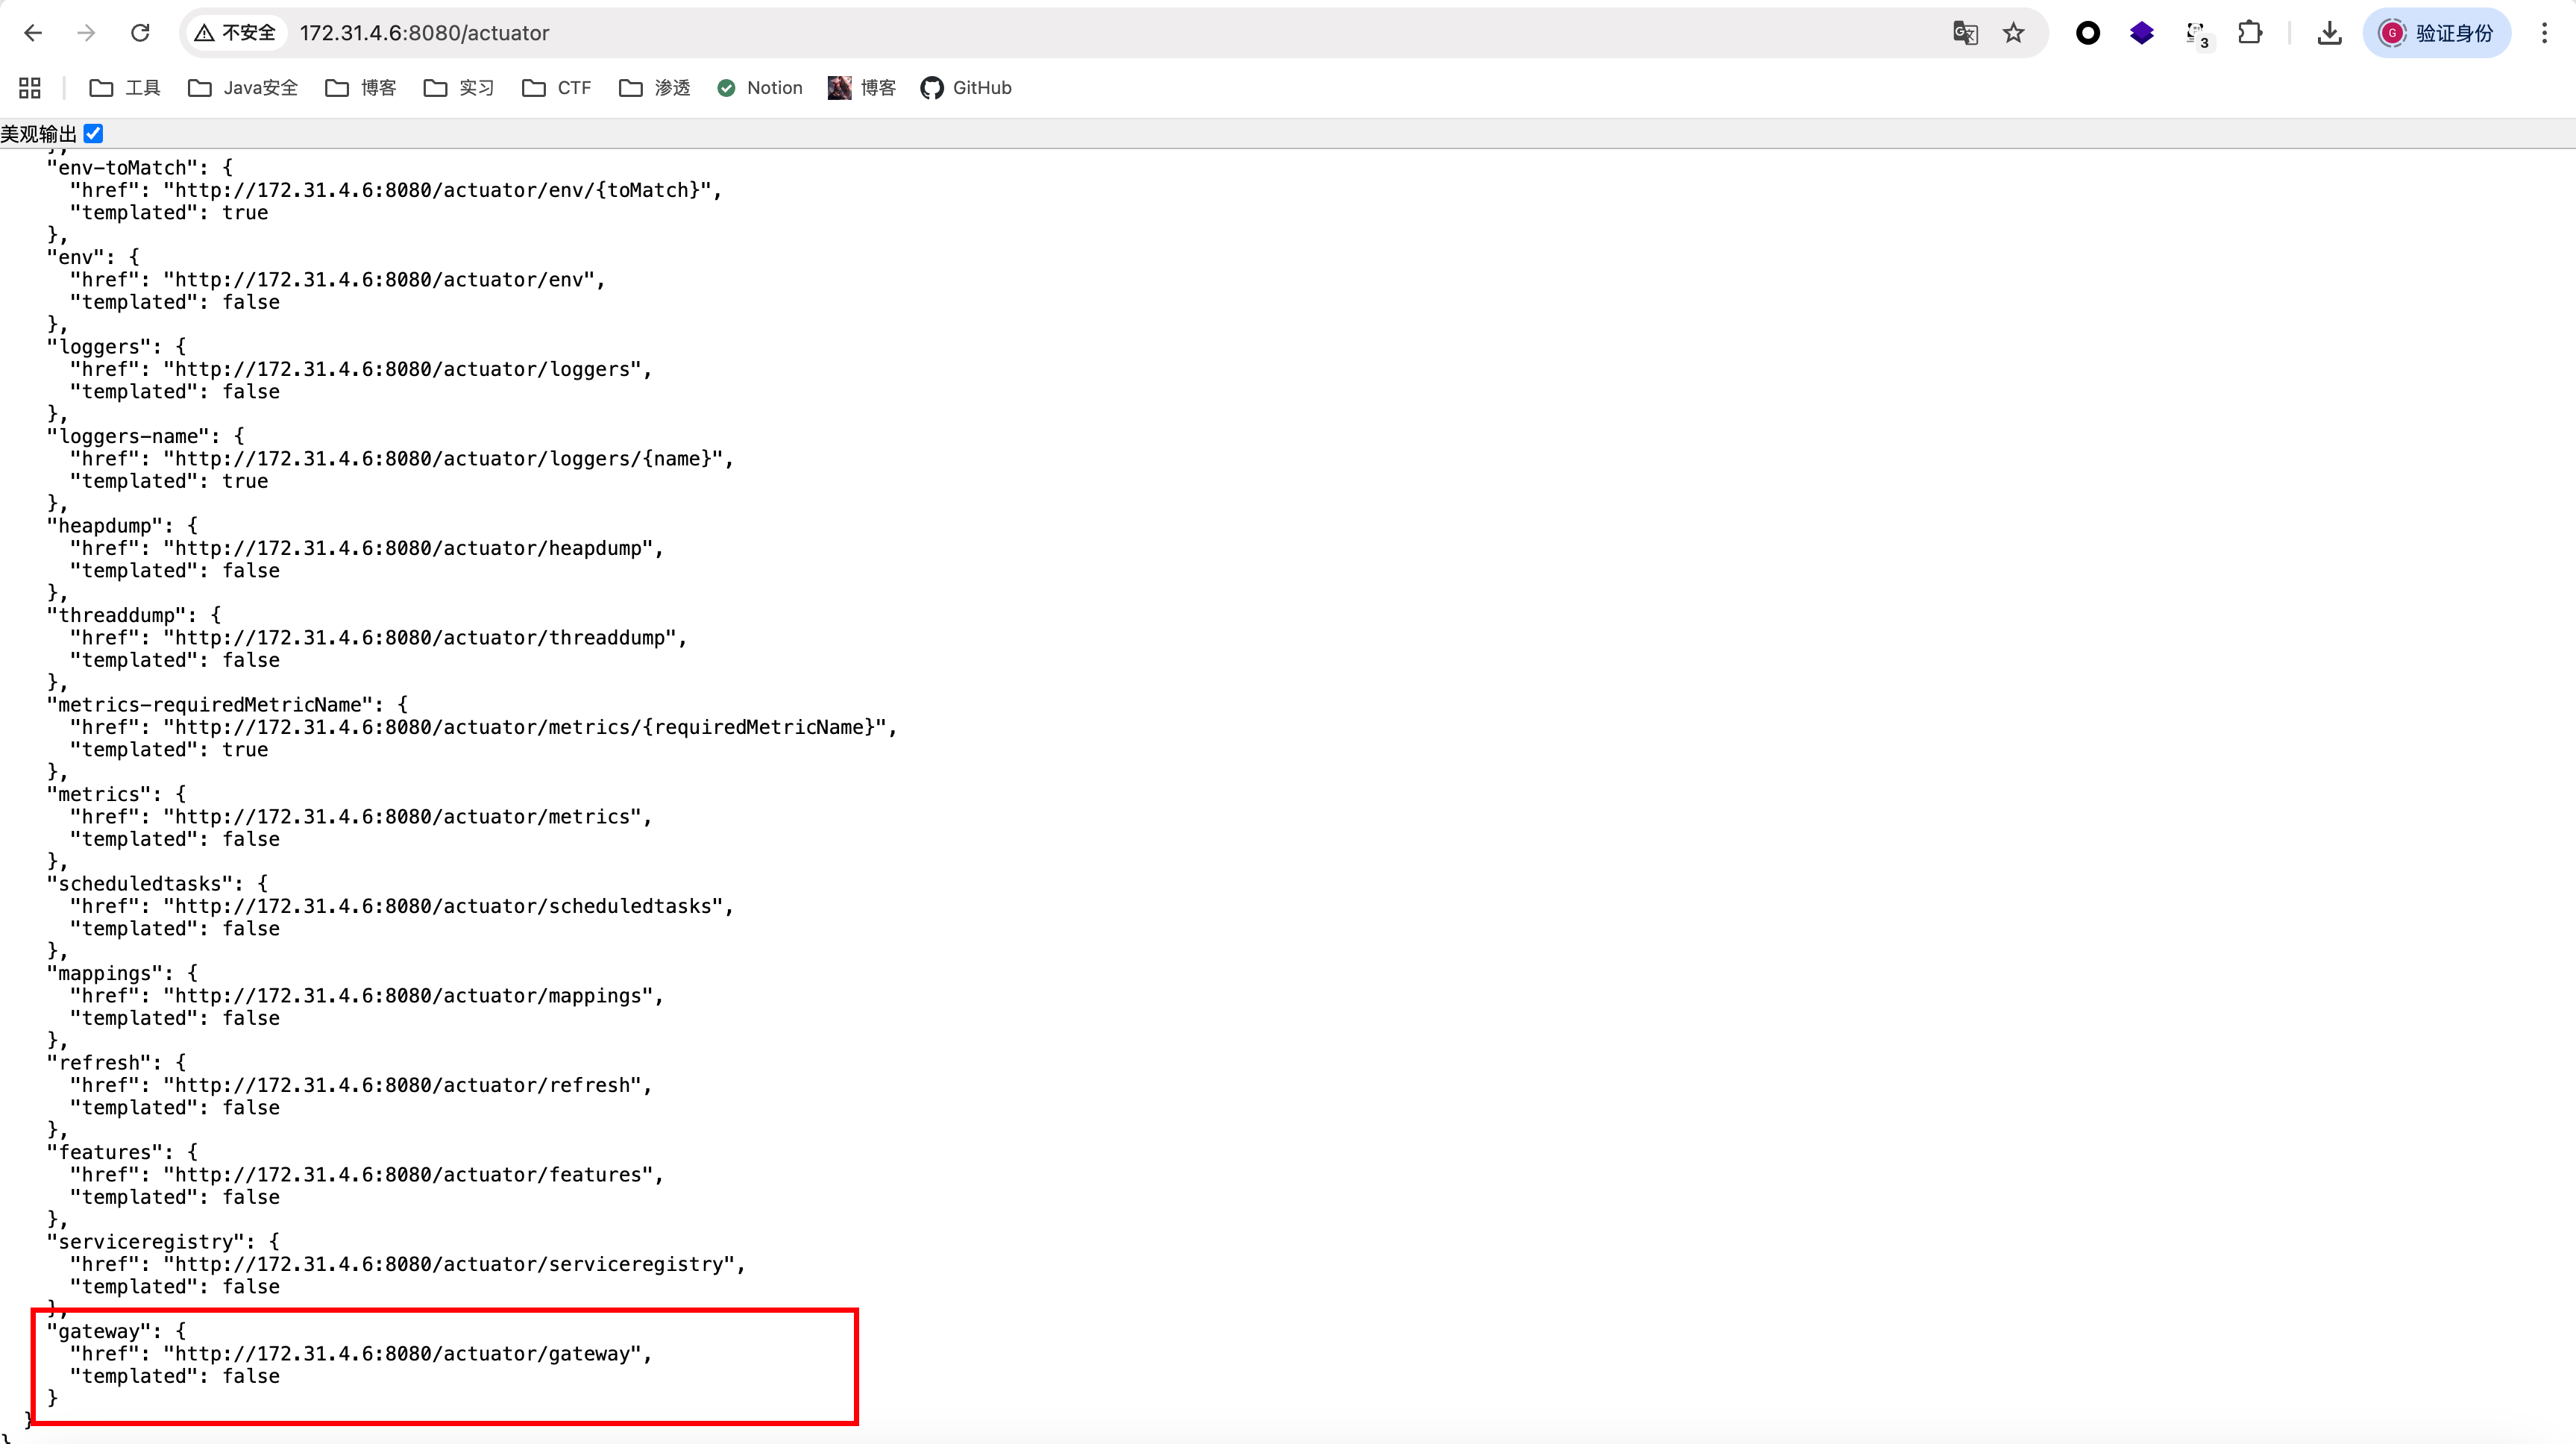Viewport: 2576px width, 1444px height.
Task: Bookmark this page with star icon
Action: [x=2014, y=33]
